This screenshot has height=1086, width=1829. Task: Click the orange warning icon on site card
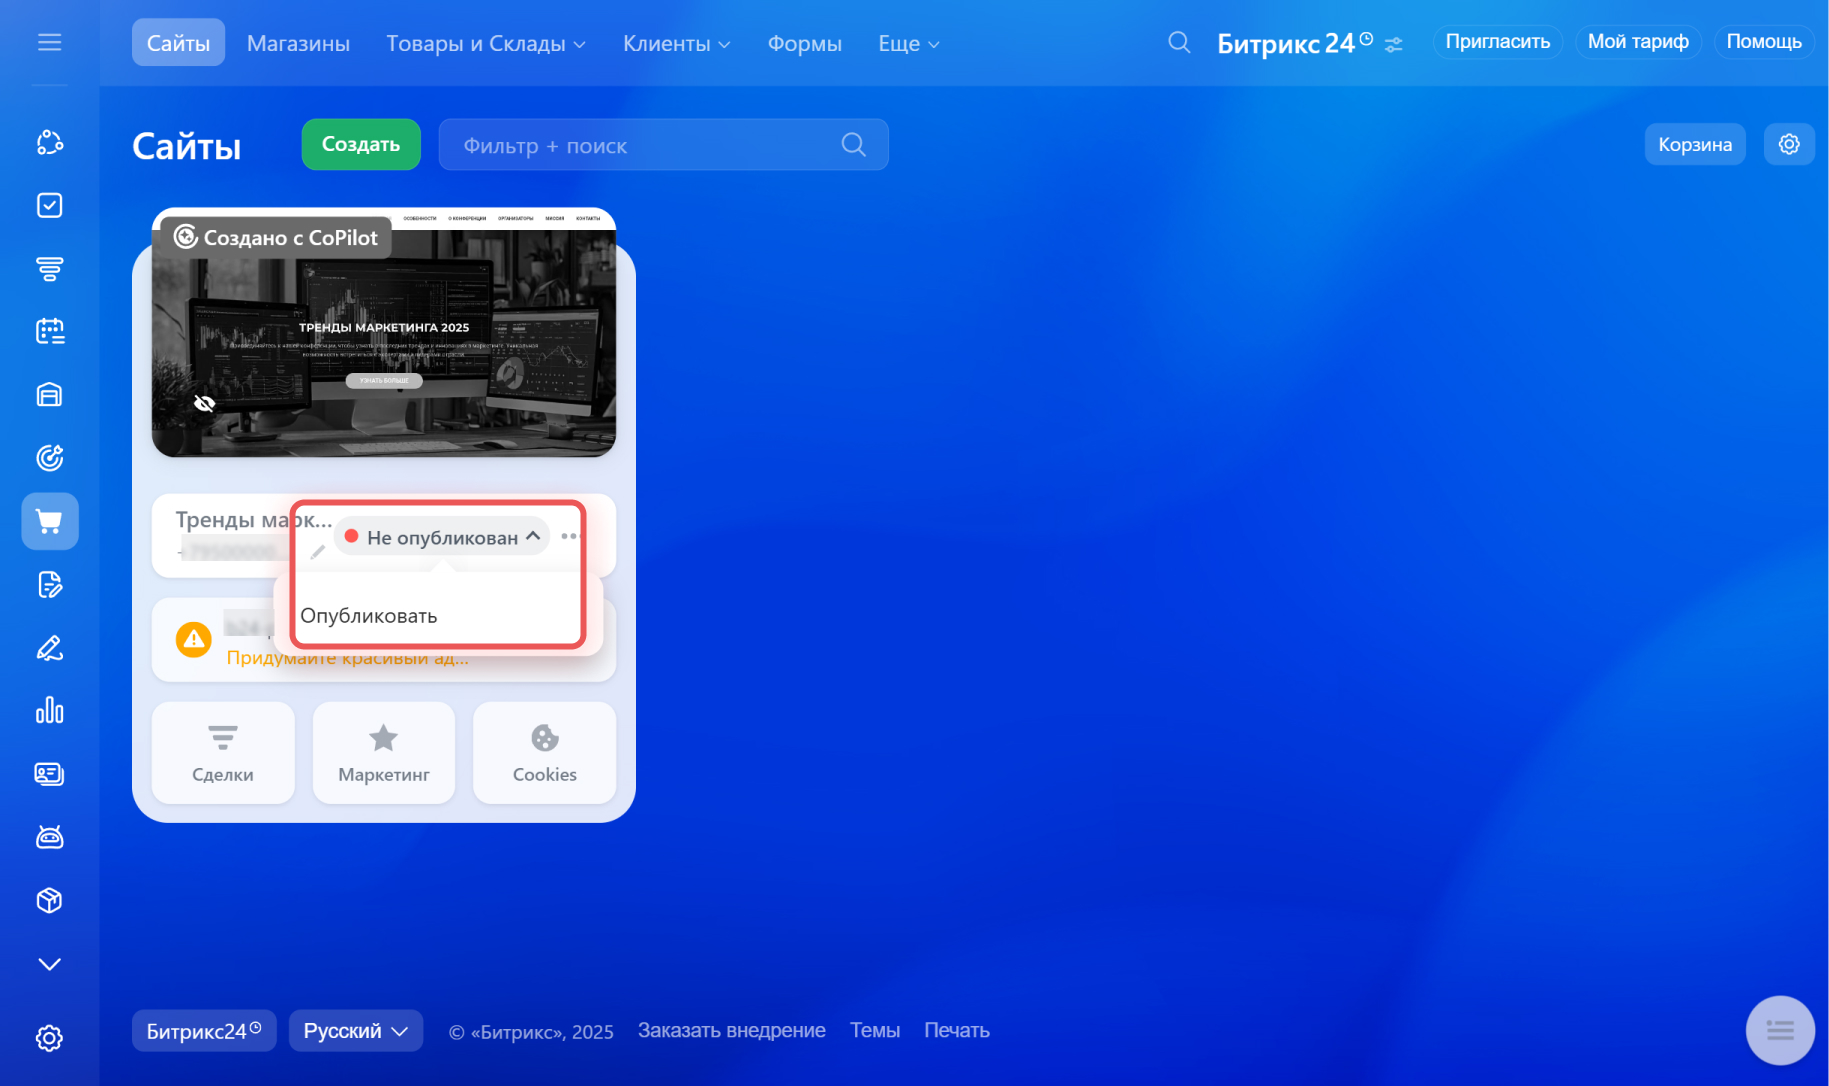193,639
